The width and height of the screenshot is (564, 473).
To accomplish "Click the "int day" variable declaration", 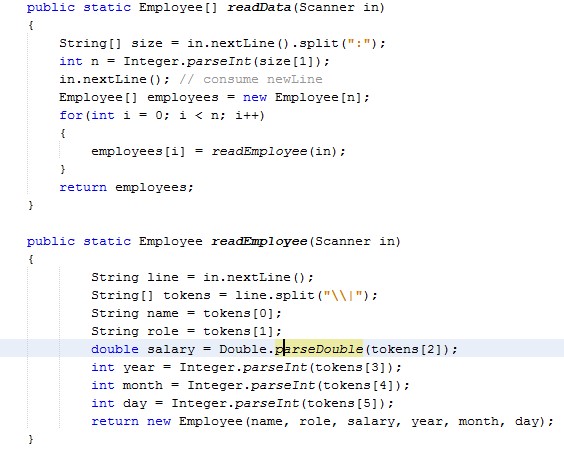I will tap(119, 403).
